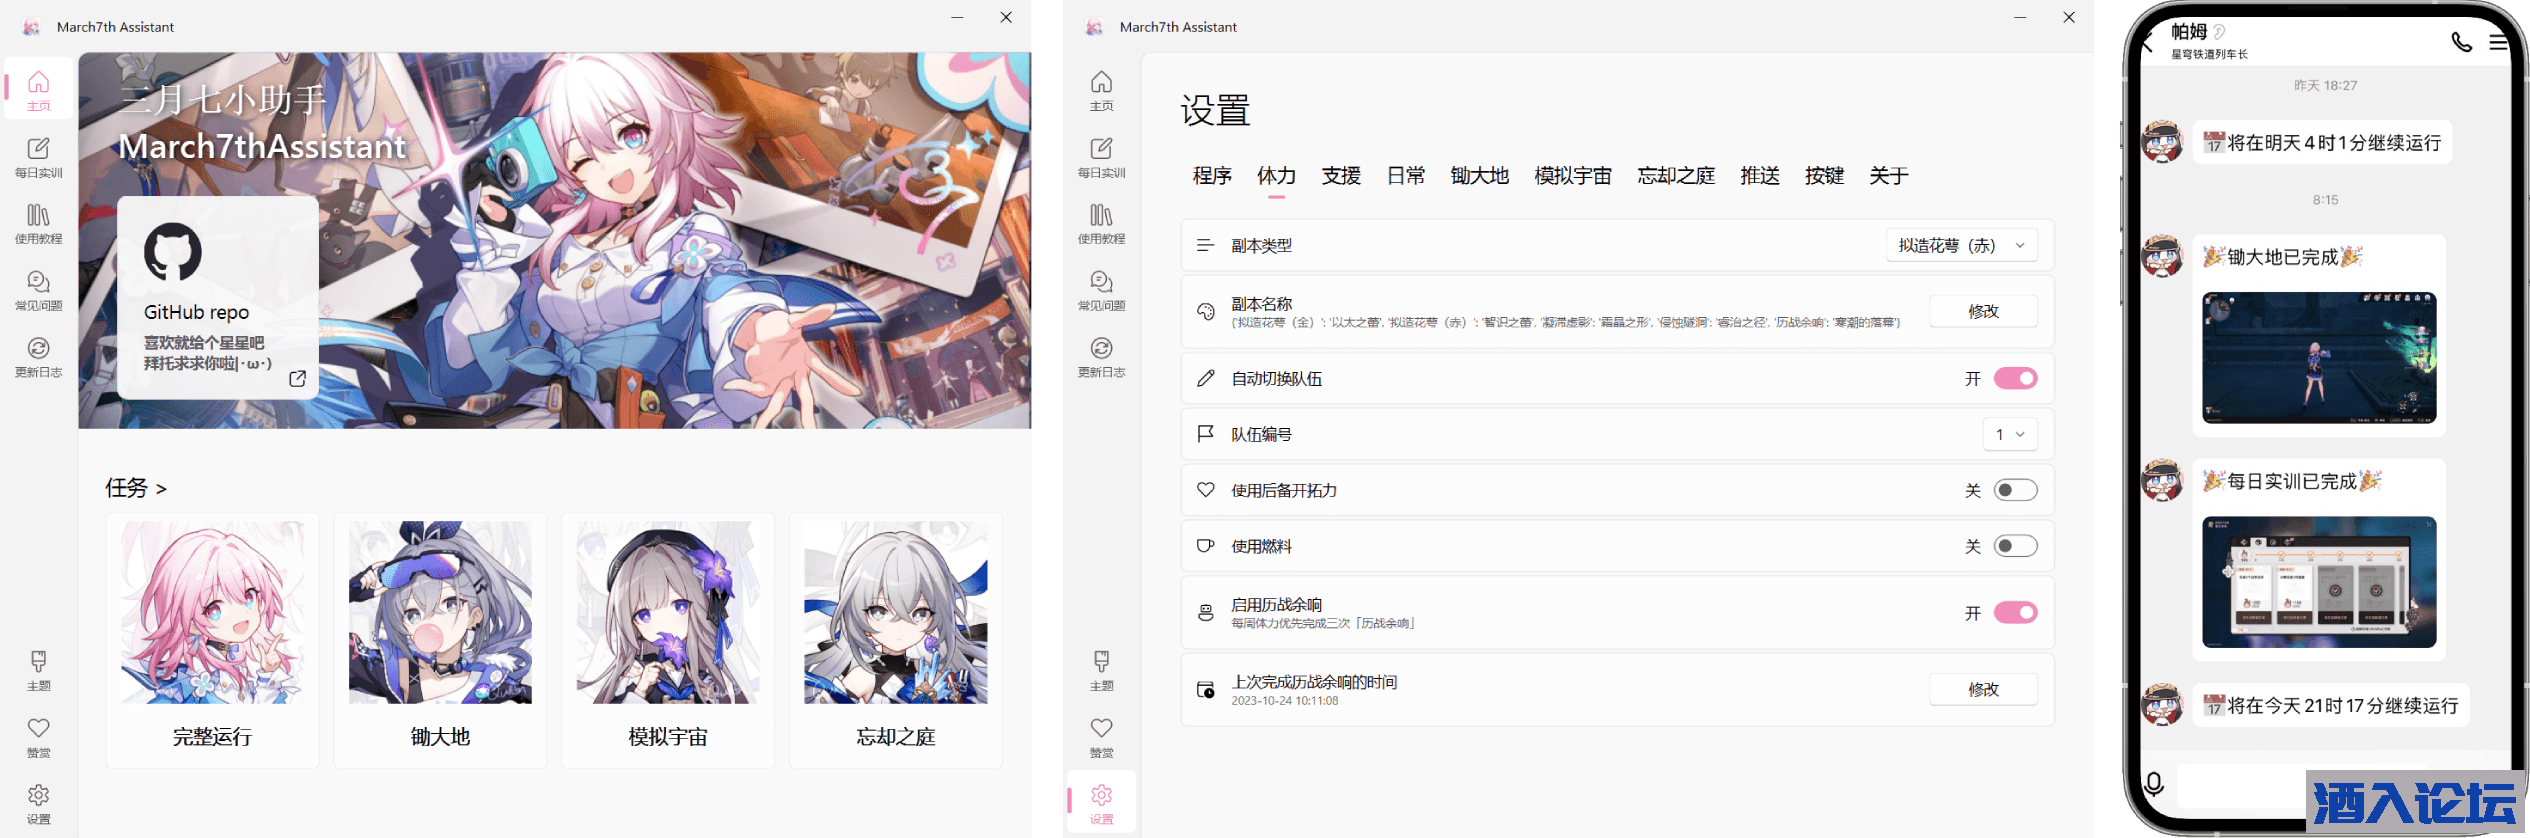Image resolution: width=2530 pixels, height=838 pixels.
Task: Start 完整运行 task card
Action: (x=212, y=640)
